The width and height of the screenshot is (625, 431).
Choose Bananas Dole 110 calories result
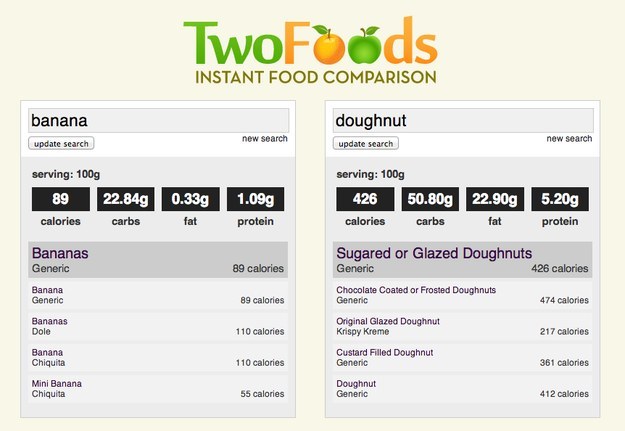pyautogui.click(x=158, y=326)
